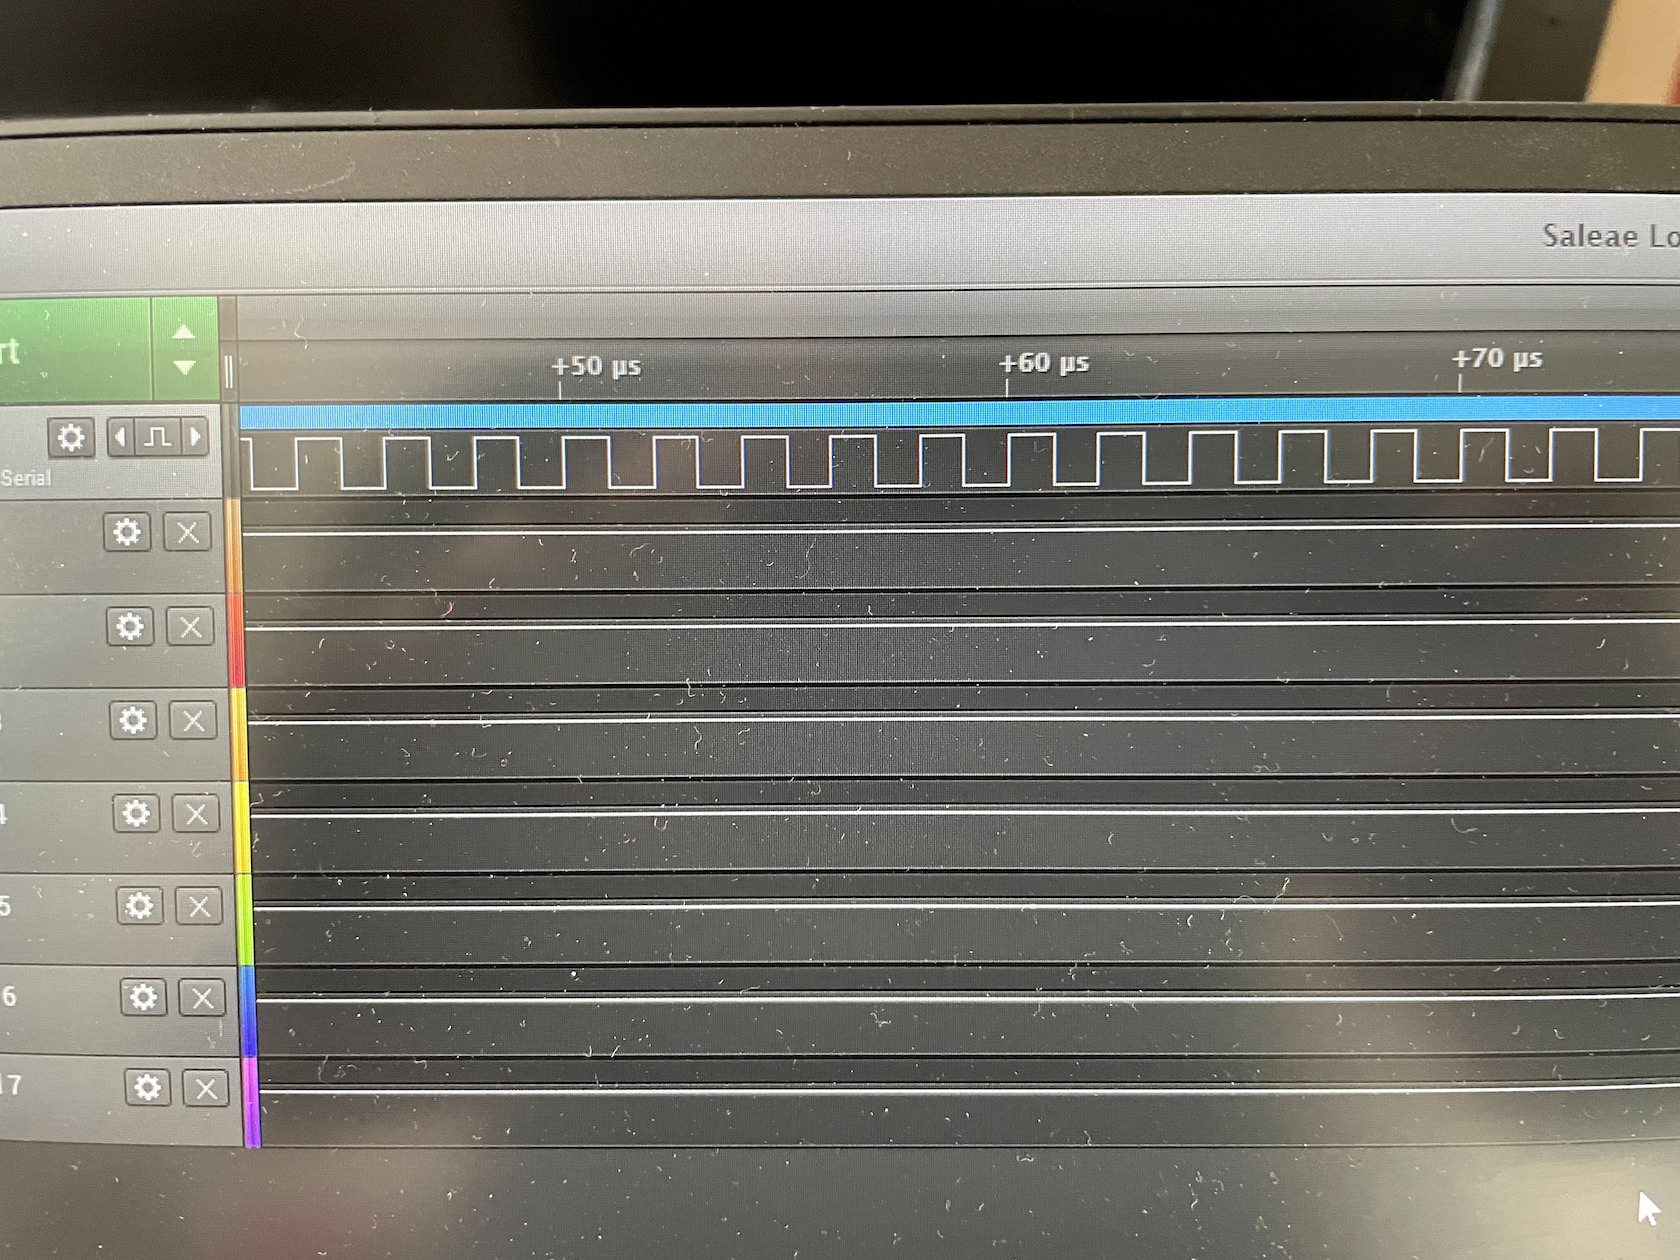Open gear settings for the red channel
This screenshot has height=1260, width=1680.
[130, 627]
